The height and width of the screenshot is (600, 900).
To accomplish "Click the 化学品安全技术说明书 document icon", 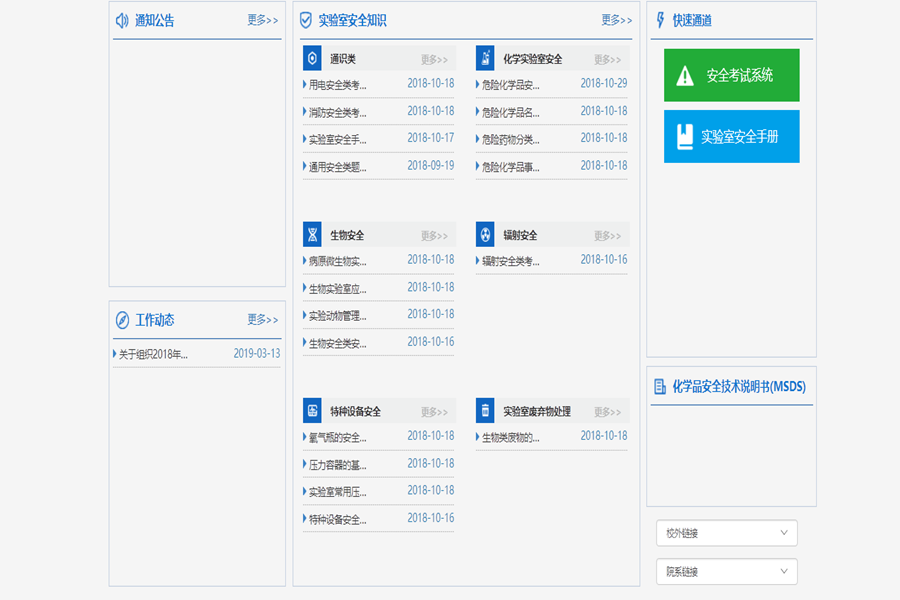I will 660,386.
